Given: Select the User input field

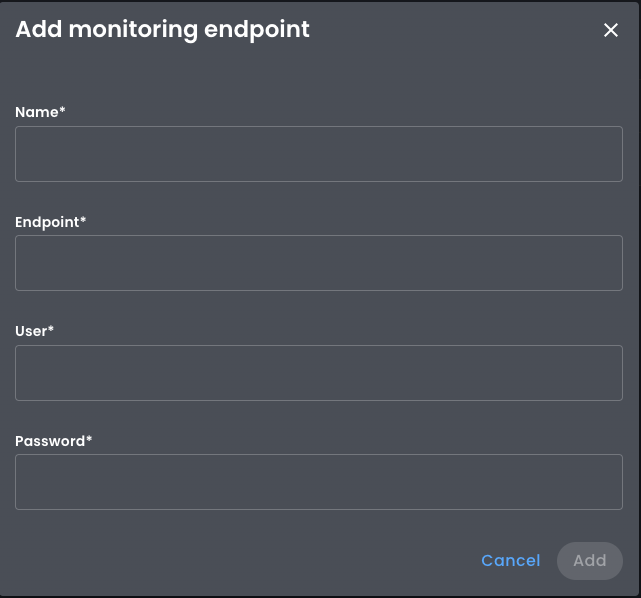Looking at the screenshot, I should [x=319, y=373].
